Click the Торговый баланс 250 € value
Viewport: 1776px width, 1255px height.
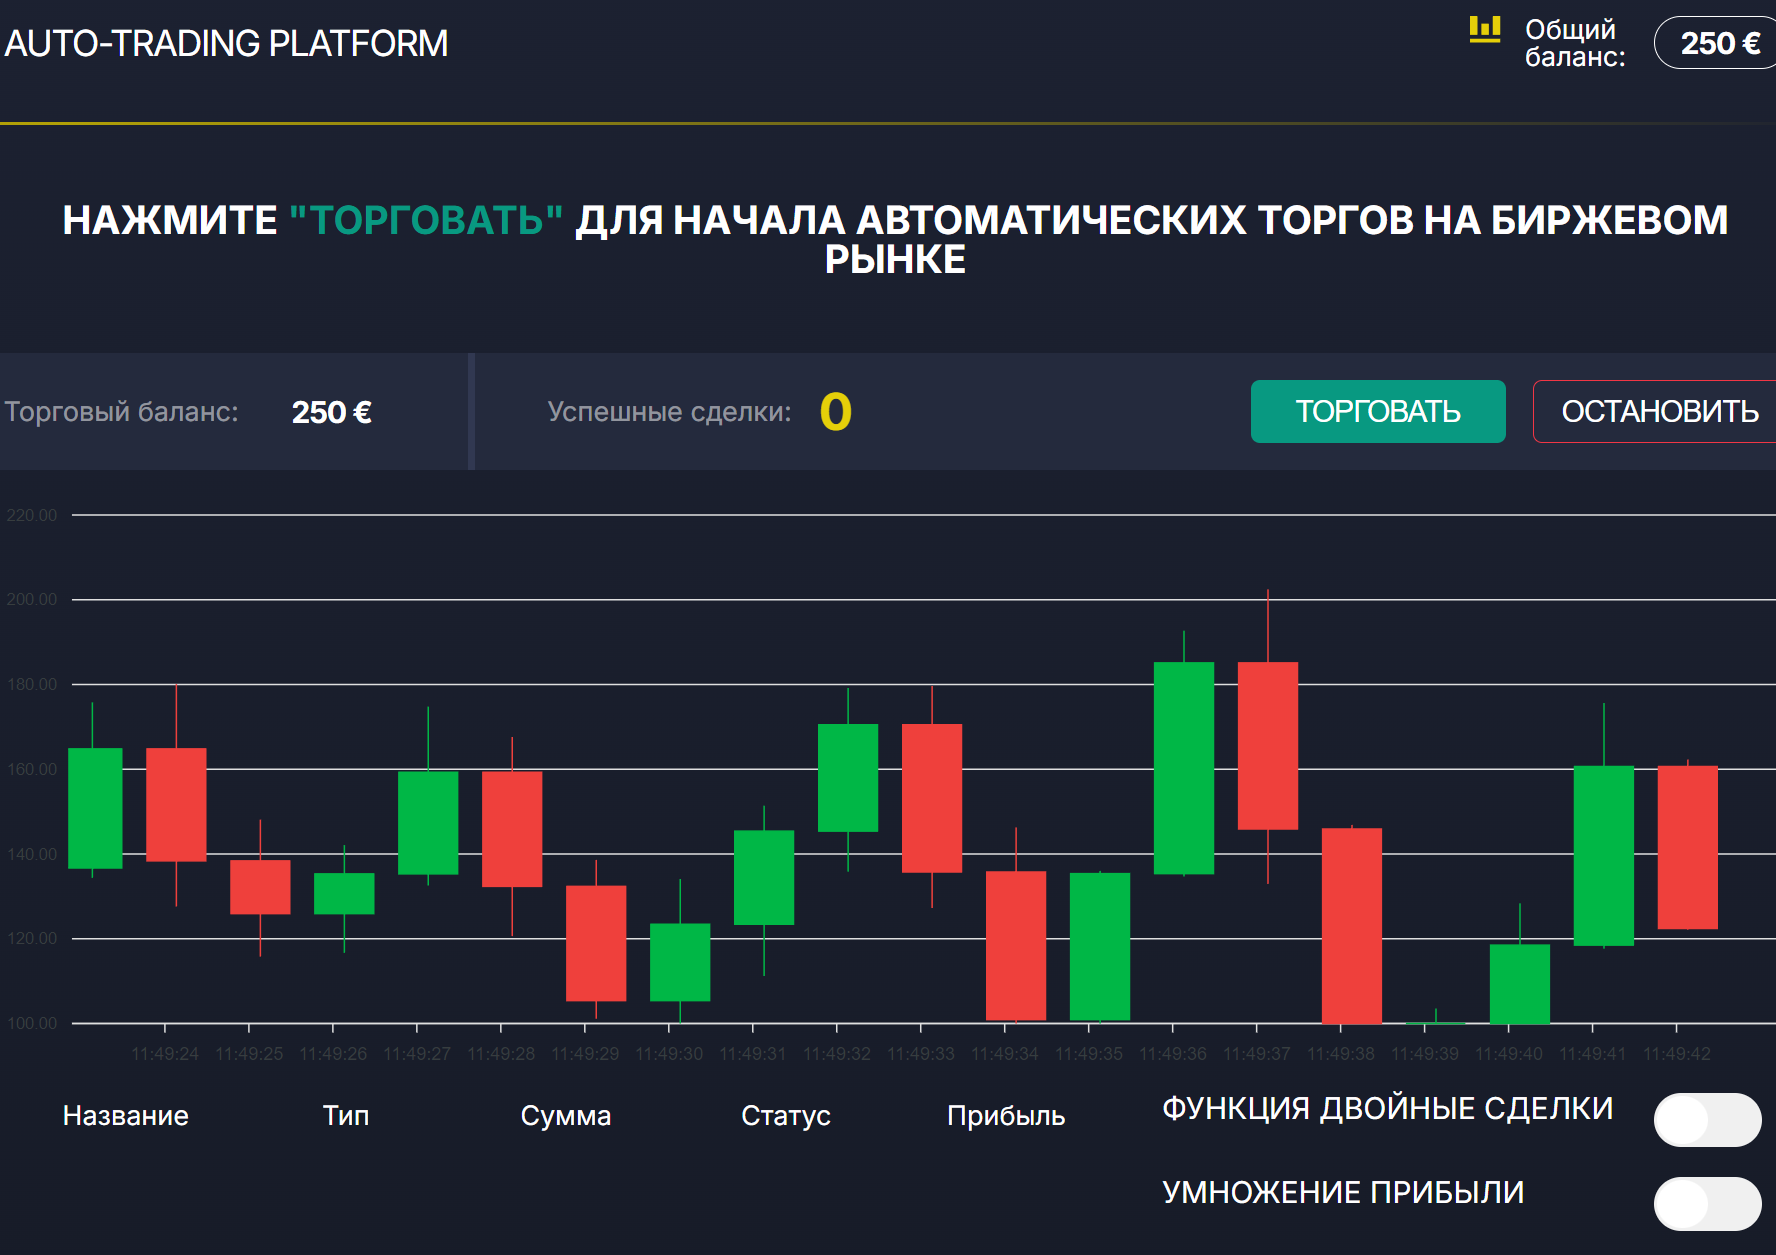(332, 413)
